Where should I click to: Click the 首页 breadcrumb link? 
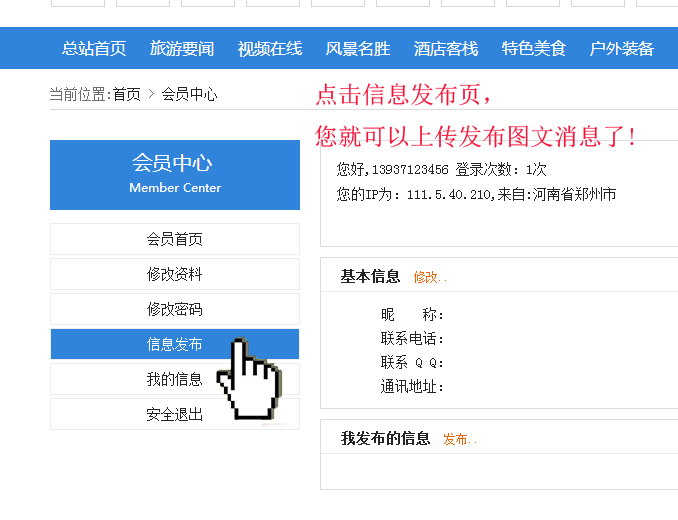tap(127, 94)
